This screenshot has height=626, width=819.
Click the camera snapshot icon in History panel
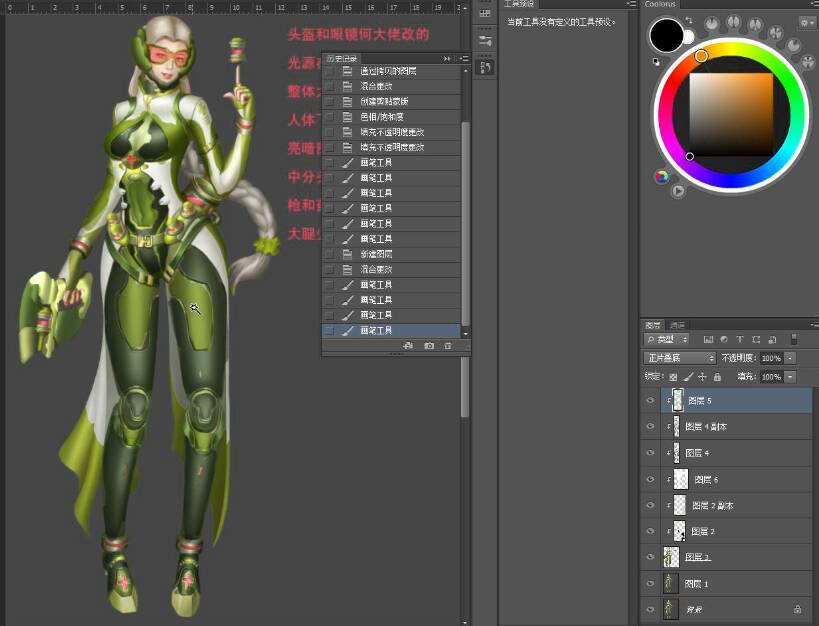coord(429,346)
